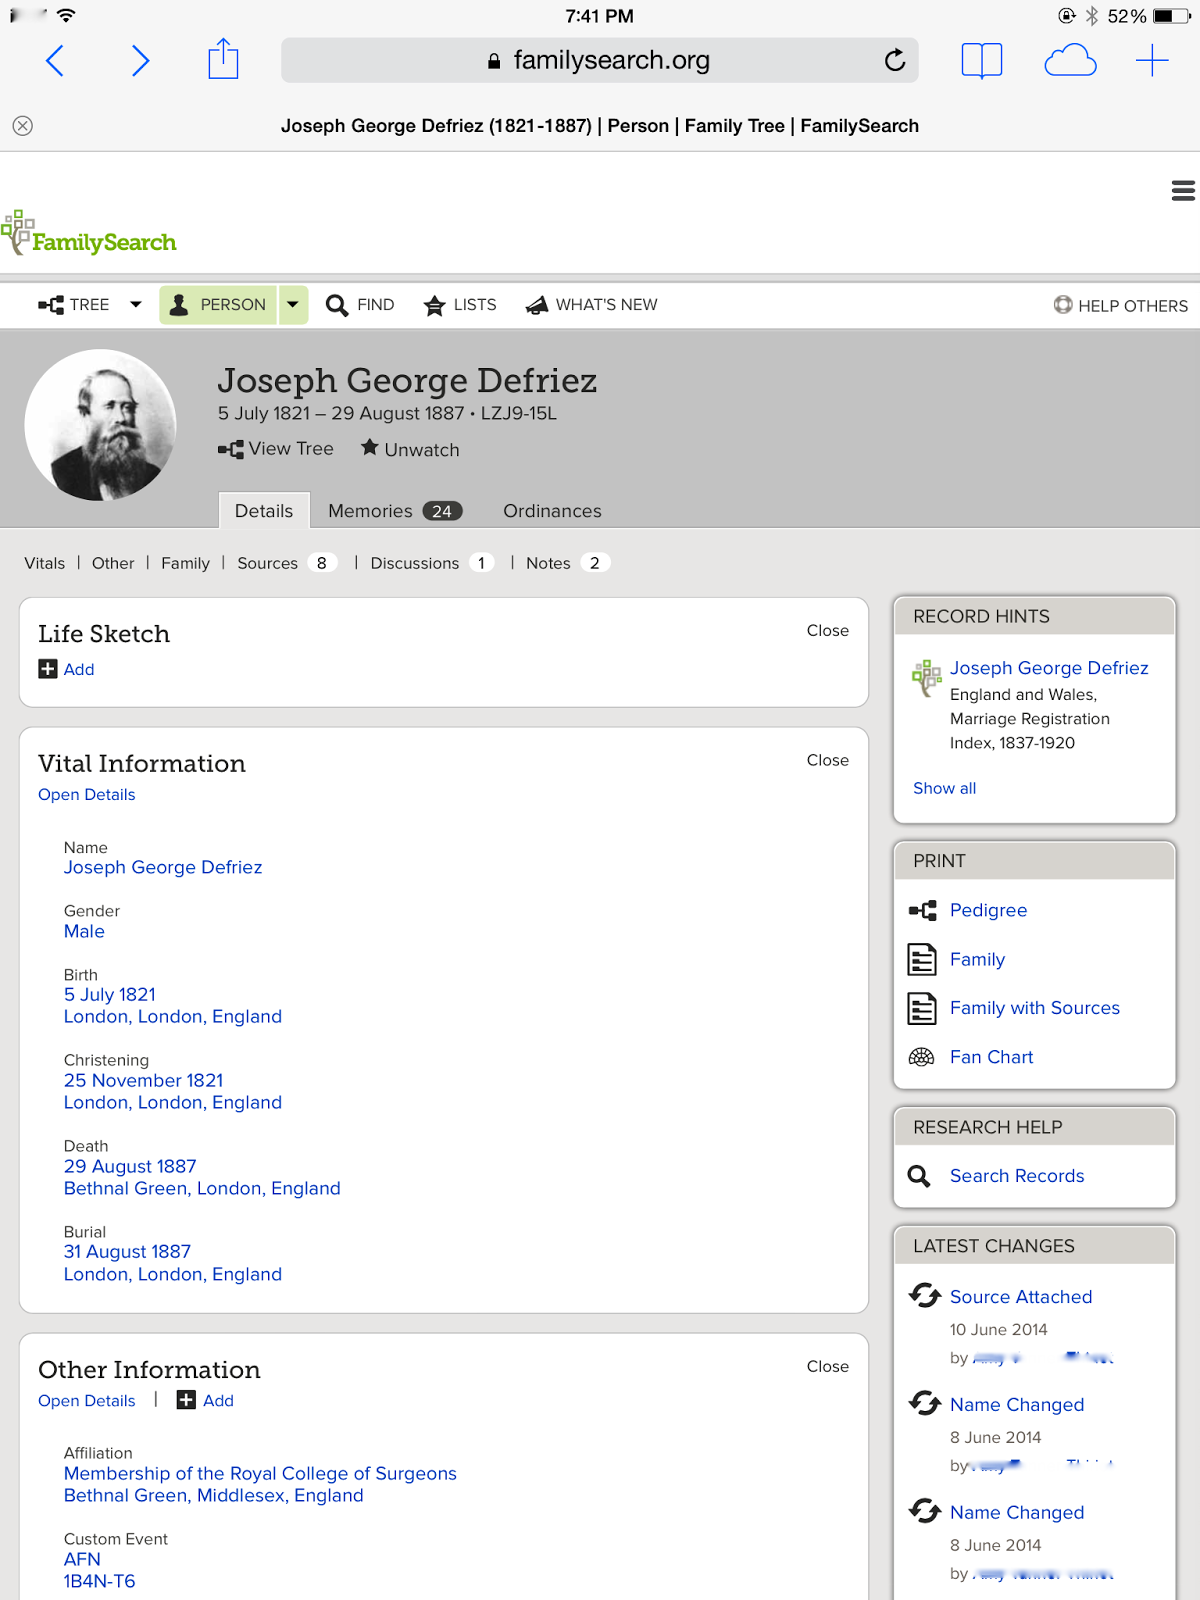This screenshot has width=1200, height=1600.
Task: Reload the familysearch.org page
Action: [x=895, y=61]
